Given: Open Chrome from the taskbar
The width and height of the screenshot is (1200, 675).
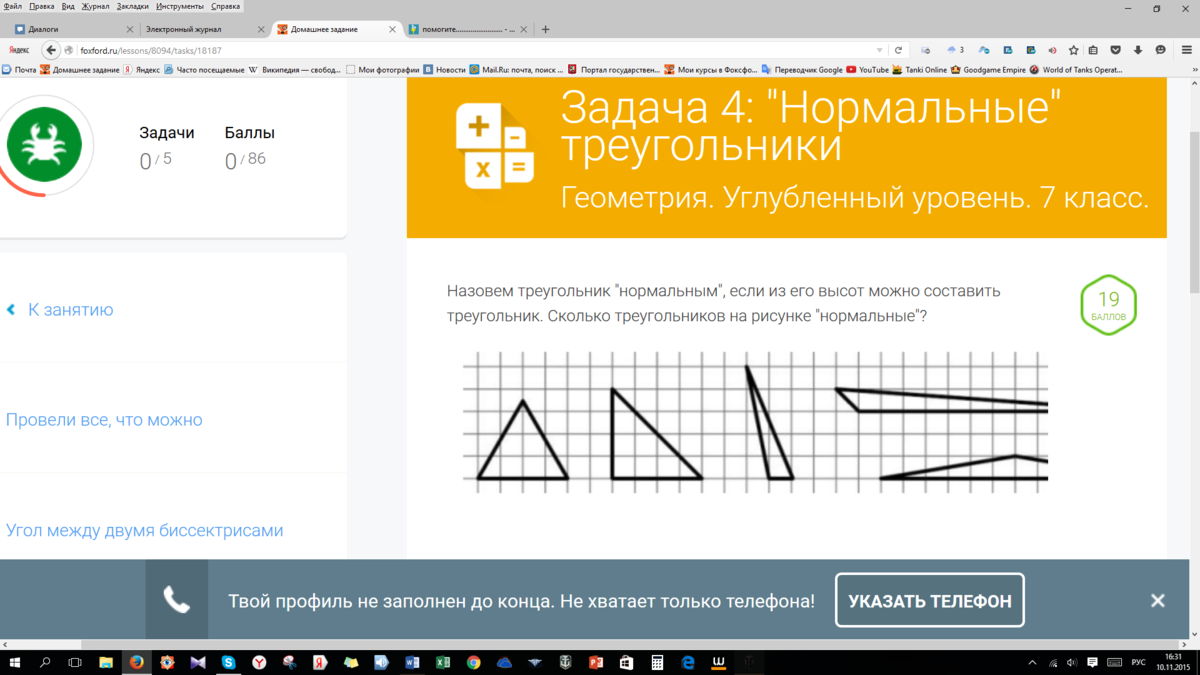Looking at the screenshot, I should (473, 662).
